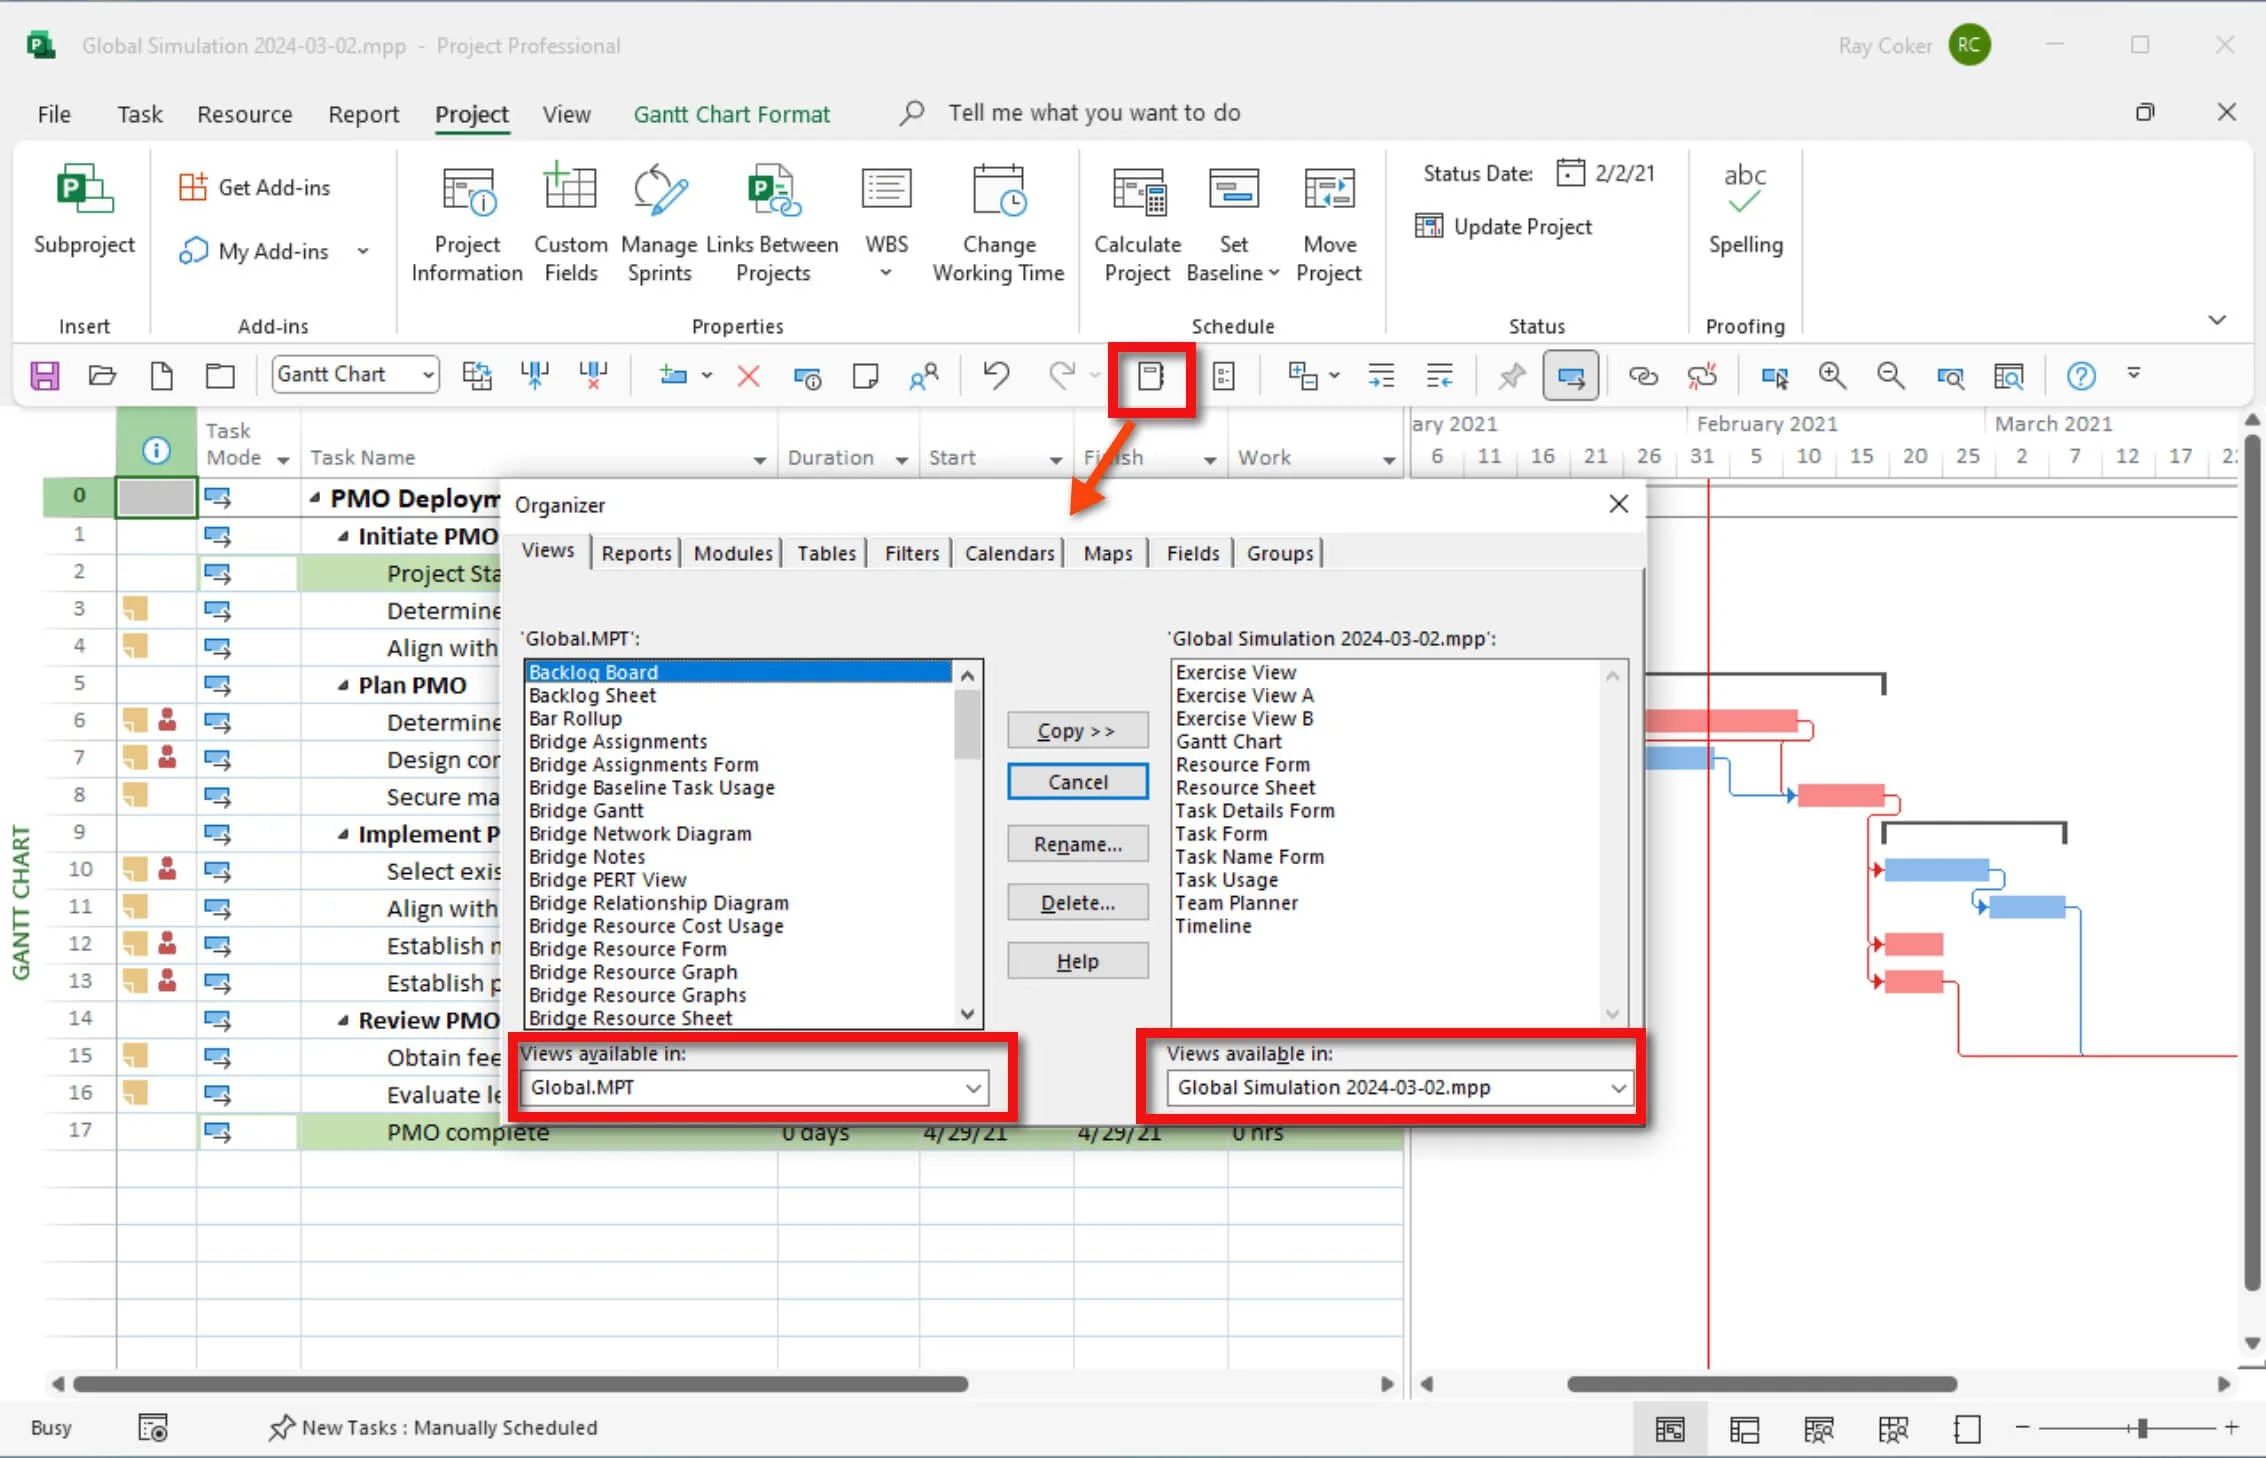Open Change Working Time

(998, 225)
